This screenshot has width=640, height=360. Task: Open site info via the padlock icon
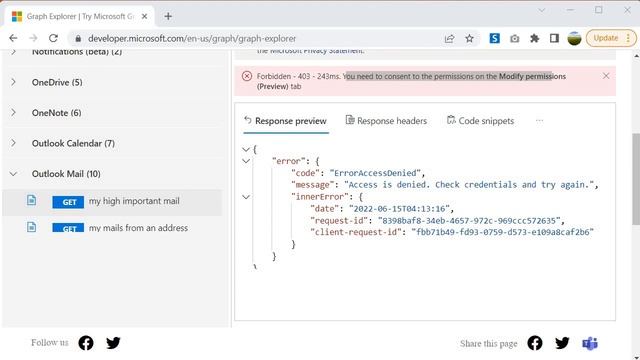pos(78,38)
